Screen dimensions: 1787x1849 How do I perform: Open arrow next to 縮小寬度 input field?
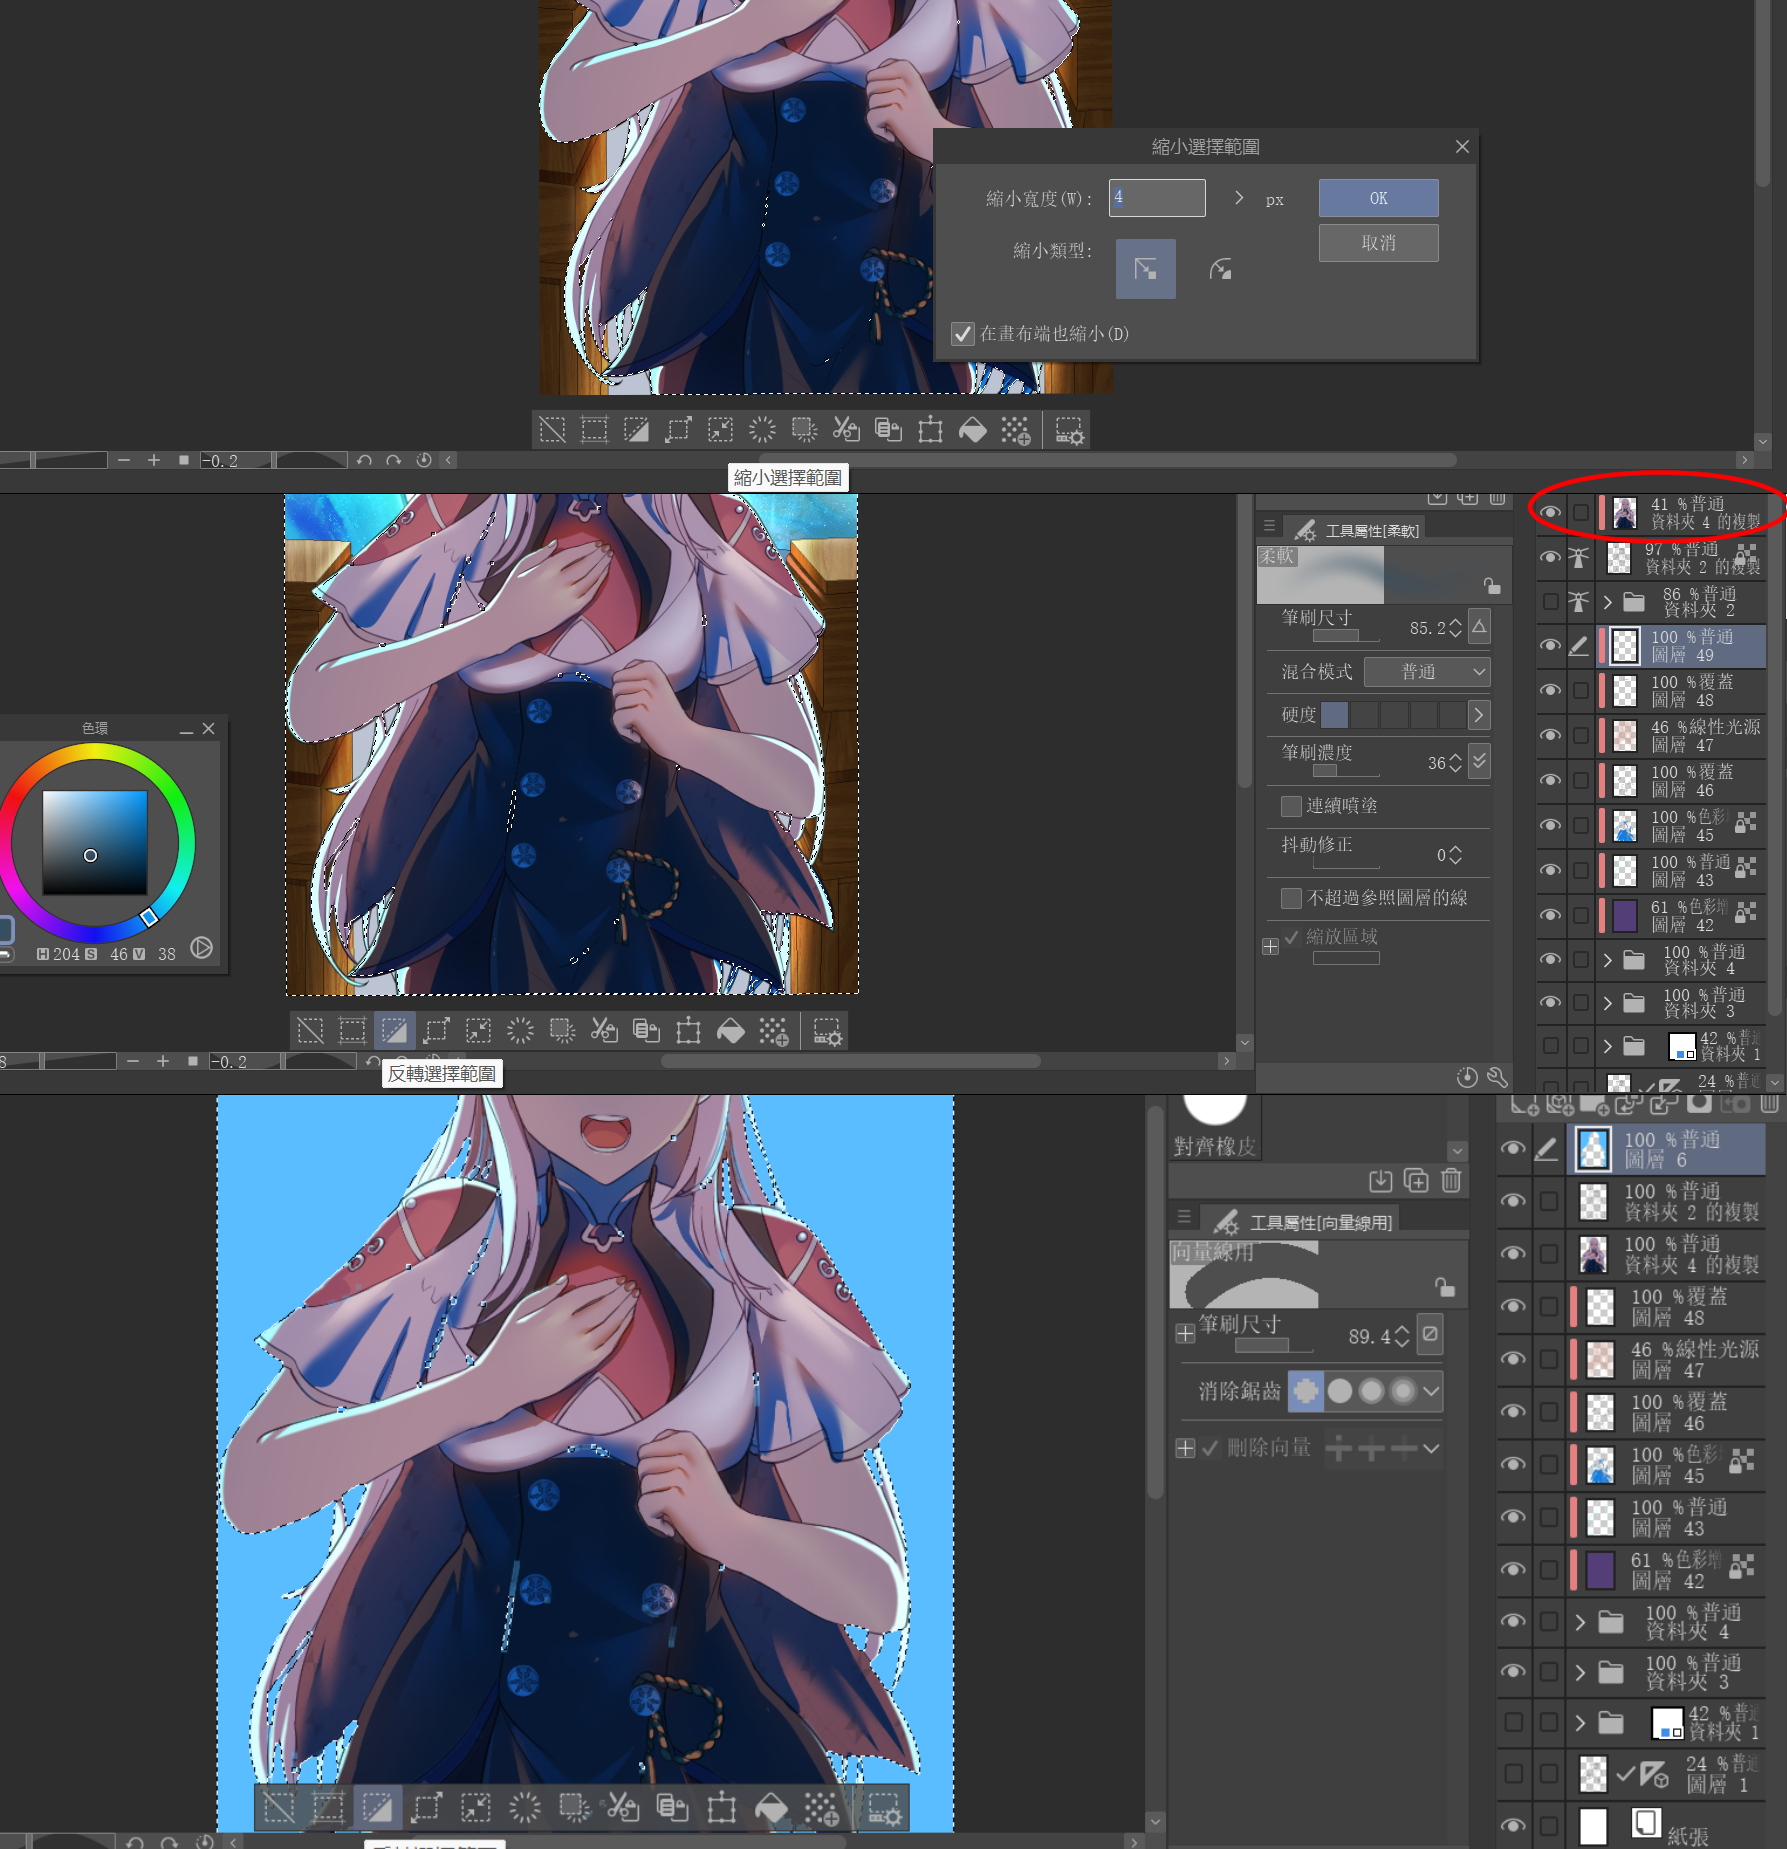pyautogui.click(x=1239, y=198)
